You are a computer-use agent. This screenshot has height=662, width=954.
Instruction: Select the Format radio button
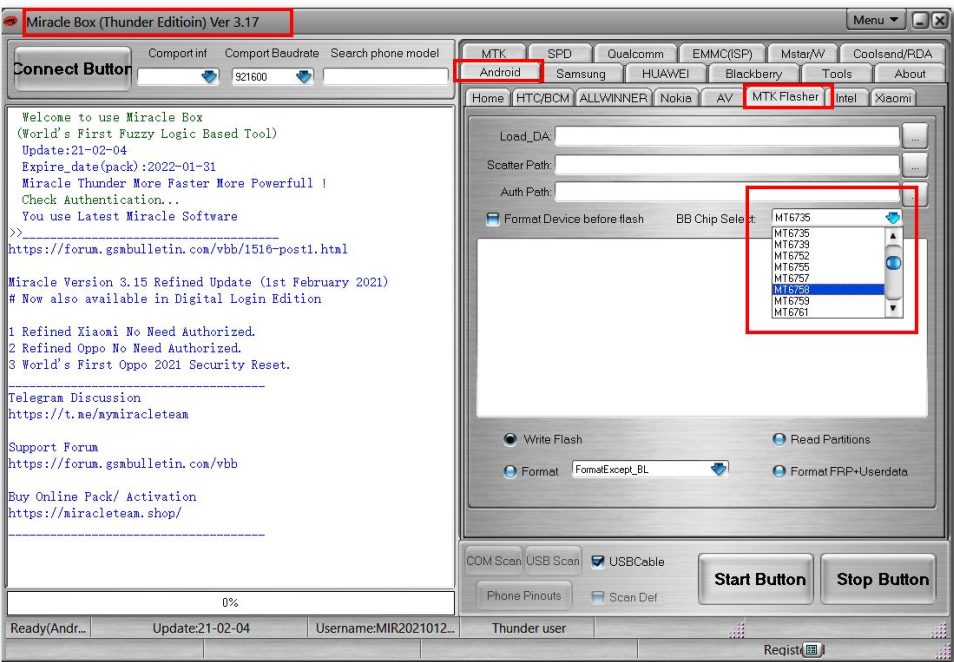tap(510, 472)
